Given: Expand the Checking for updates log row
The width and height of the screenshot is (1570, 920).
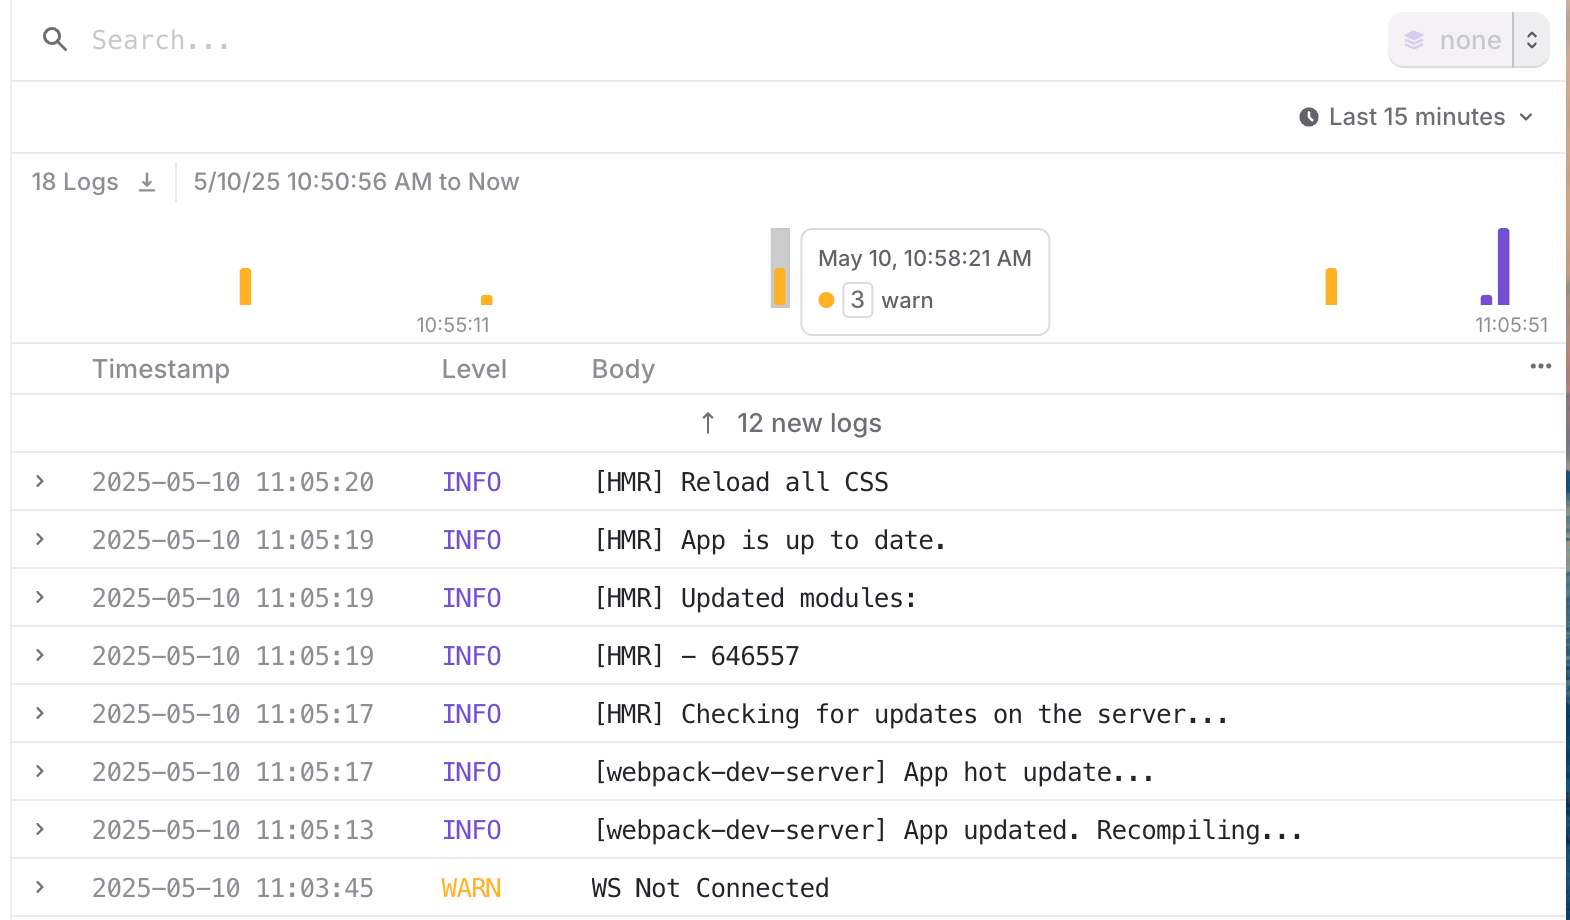Looking at the screenshot, I should [40, 714].
